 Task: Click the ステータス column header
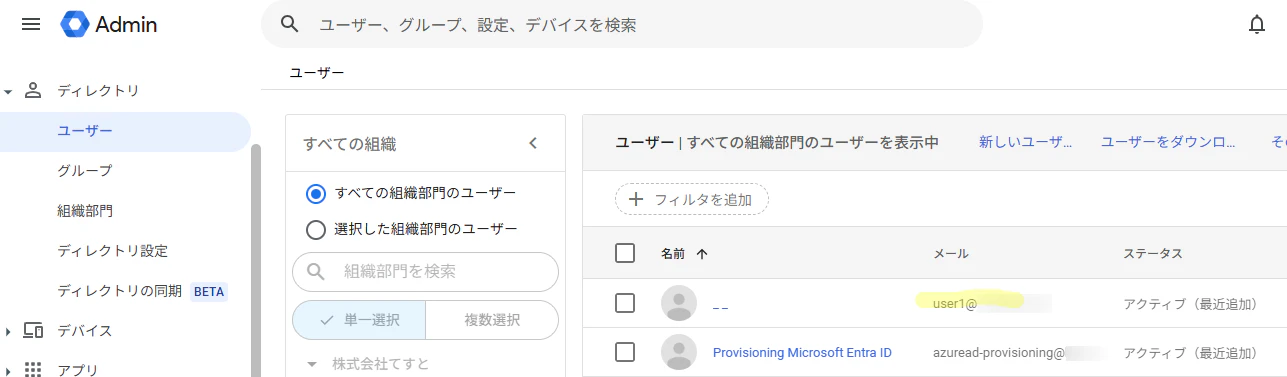1152,254
